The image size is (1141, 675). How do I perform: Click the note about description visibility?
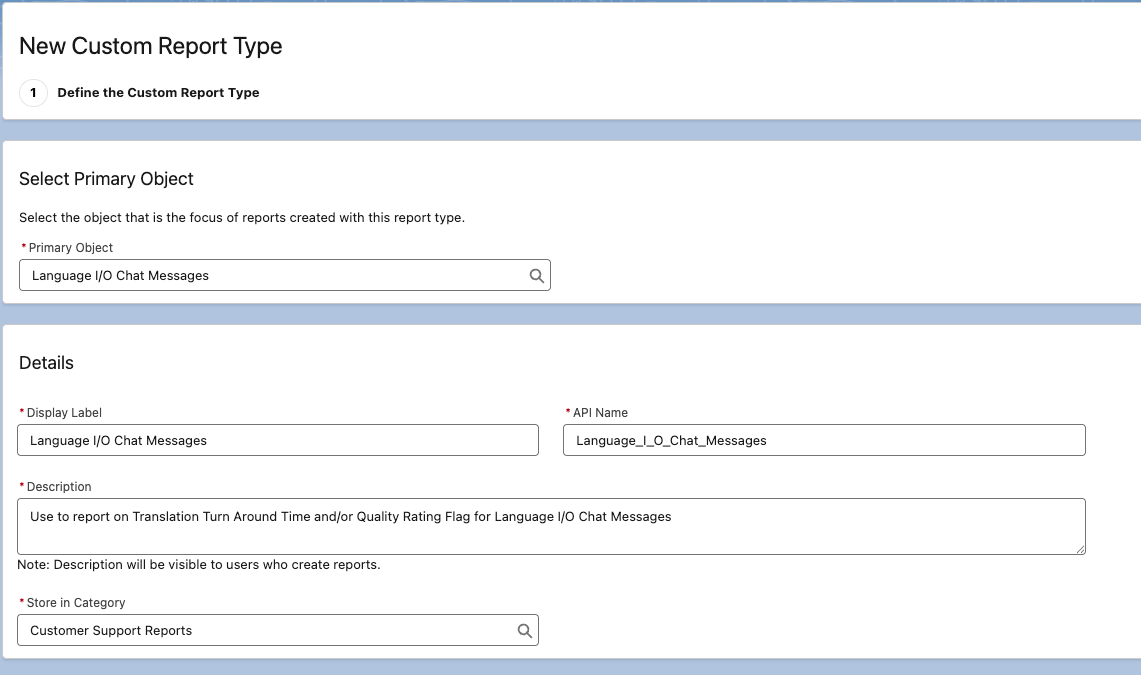[x=199, y=564]
